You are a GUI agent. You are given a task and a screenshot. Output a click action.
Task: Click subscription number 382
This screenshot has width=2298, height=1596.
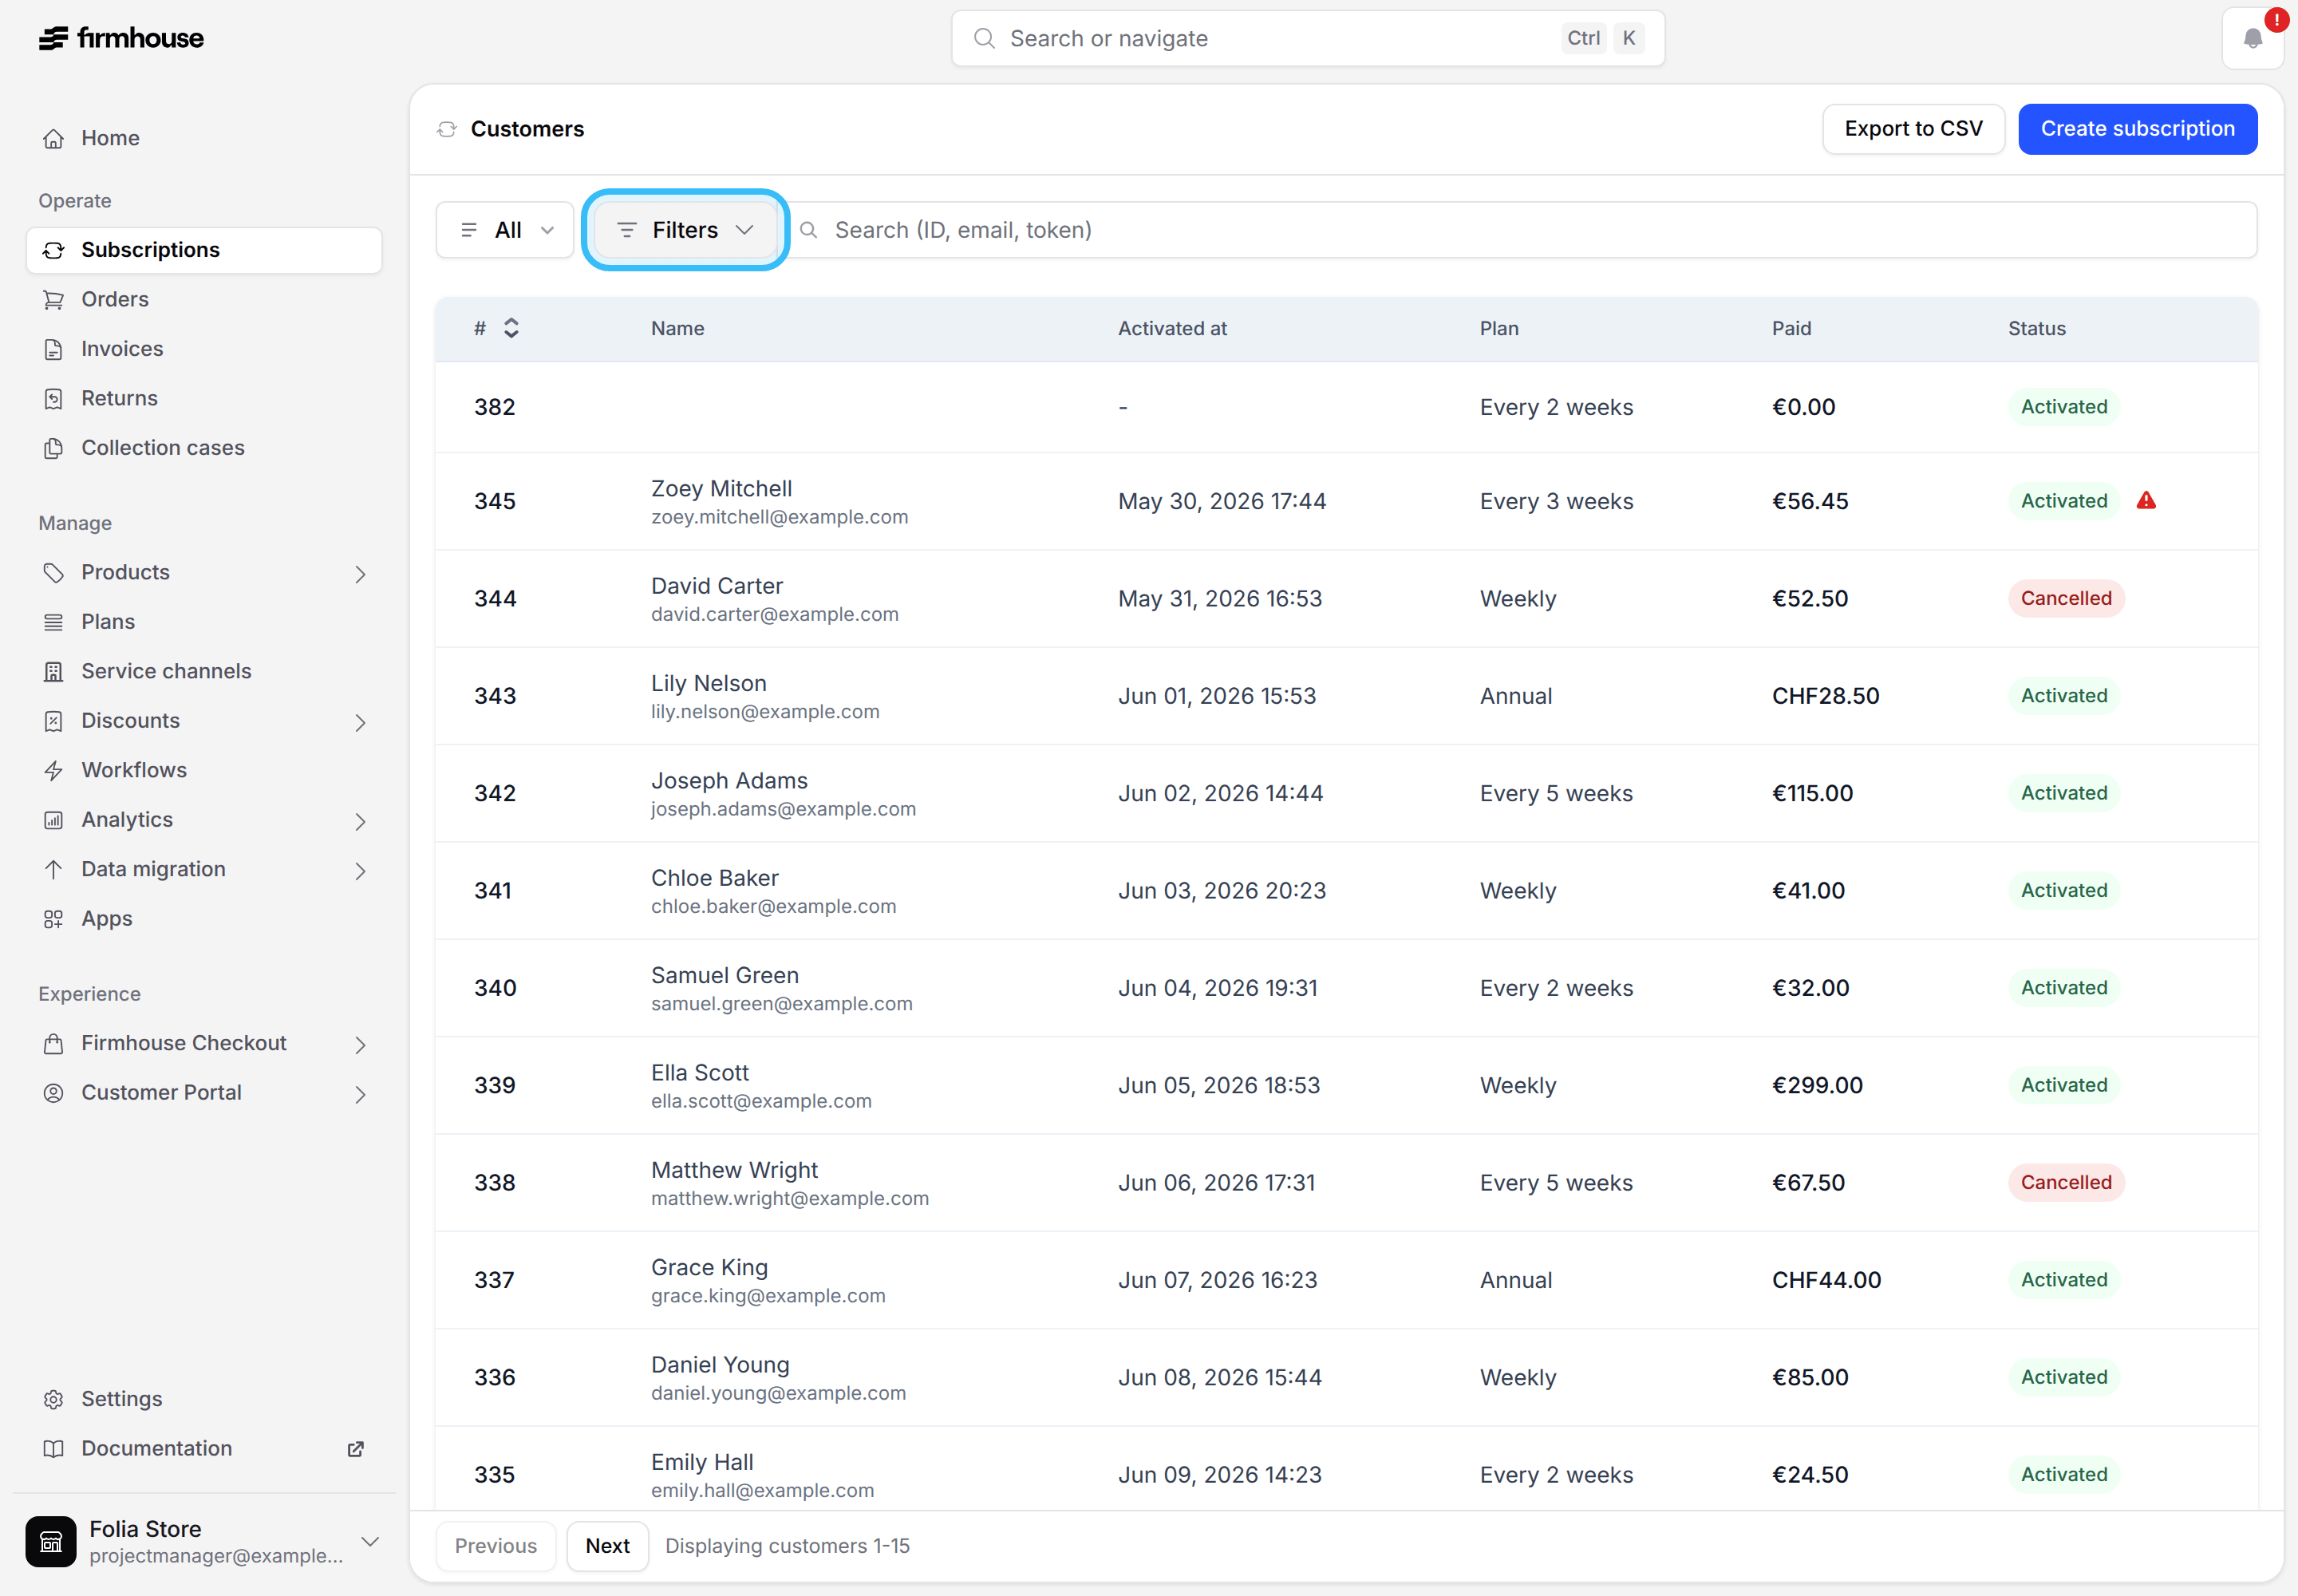(495, 408)
